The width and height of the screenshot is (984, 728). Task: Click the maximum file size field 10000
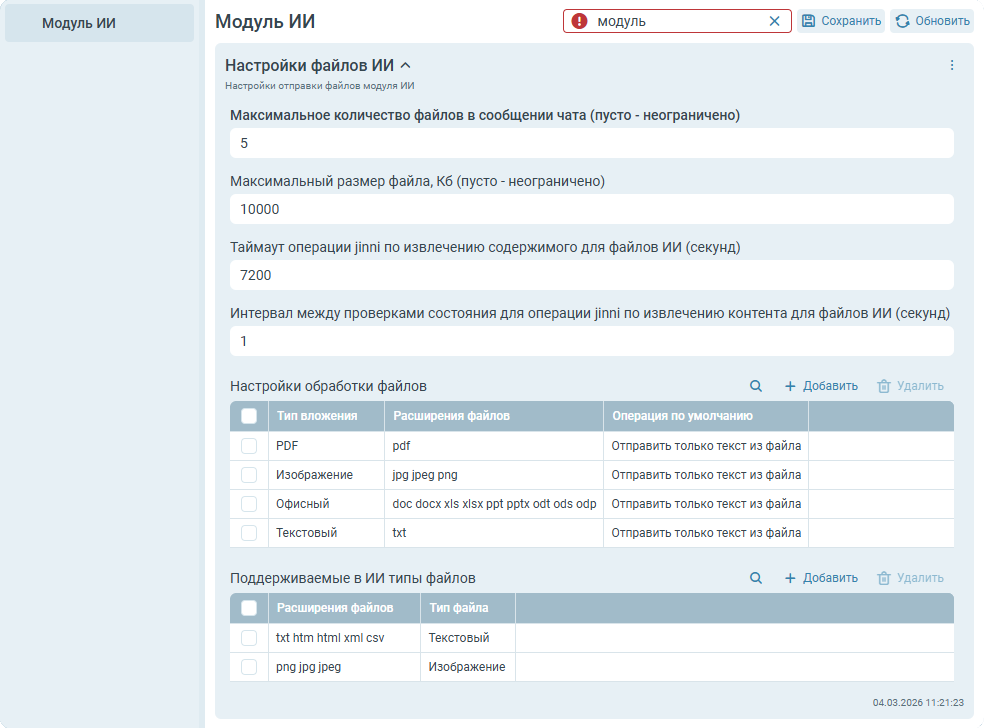tap(592, 209)
